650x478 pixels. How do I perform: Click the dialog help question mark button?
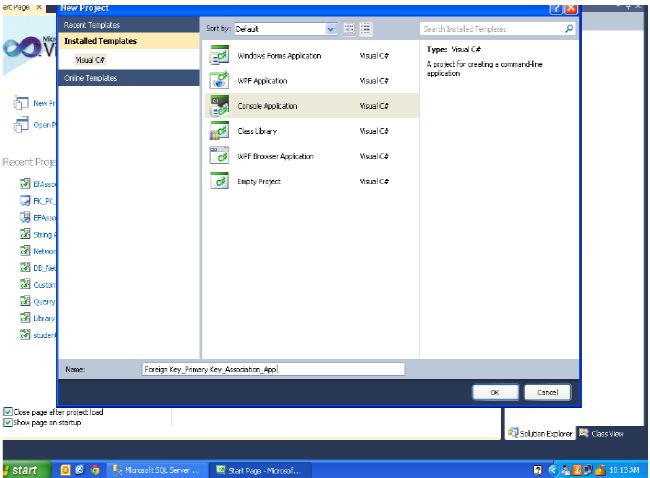click(556, 8)
